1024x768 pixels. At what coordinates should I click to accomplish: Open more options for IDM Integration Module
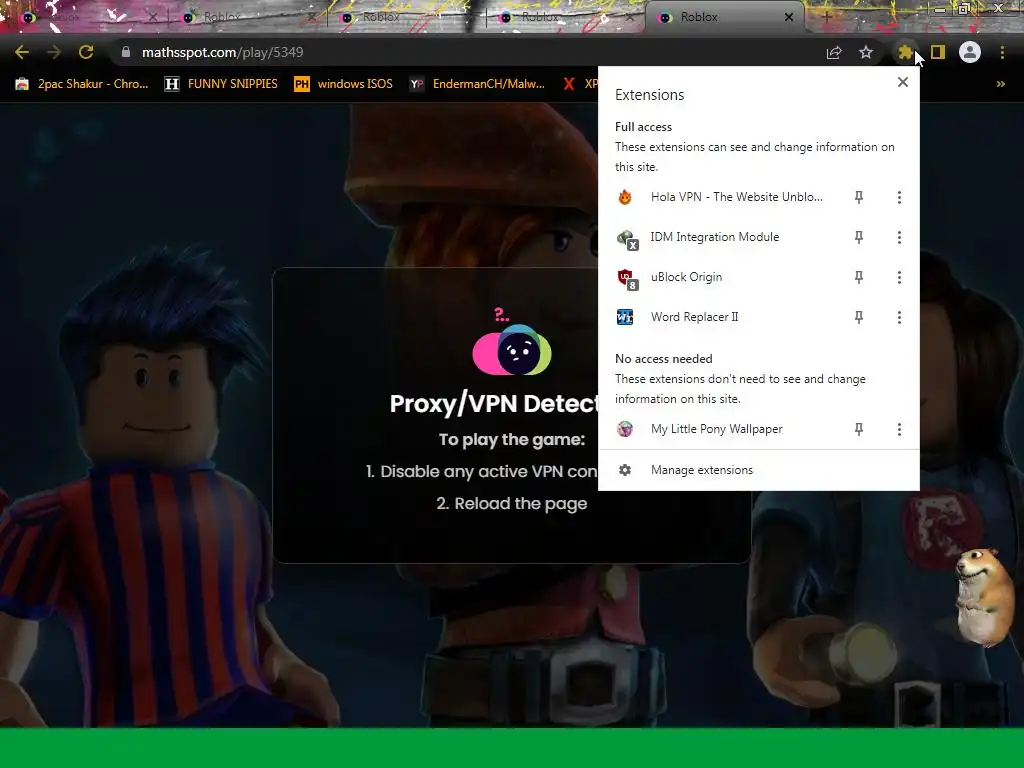899,237
